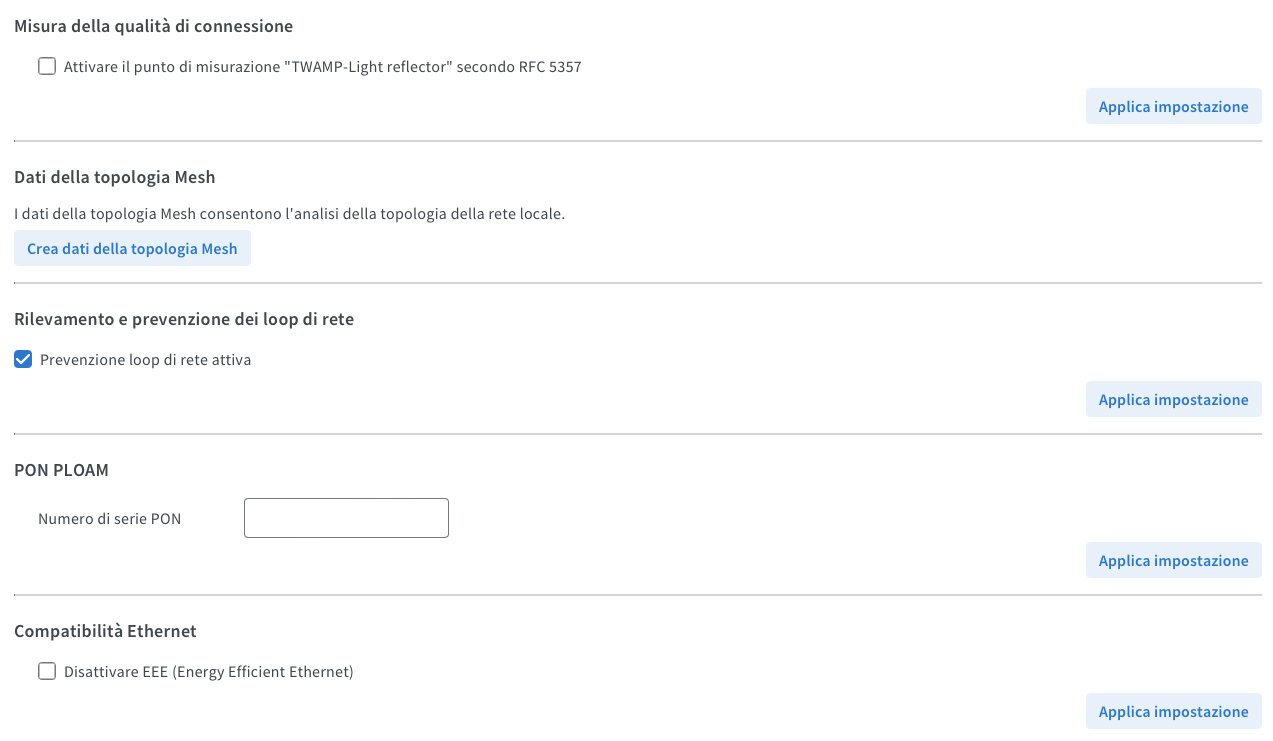Viewport: 1273px width, 741px height.
Task: Tick the Disattivare EEE checkbox
Action: point(47,672)
